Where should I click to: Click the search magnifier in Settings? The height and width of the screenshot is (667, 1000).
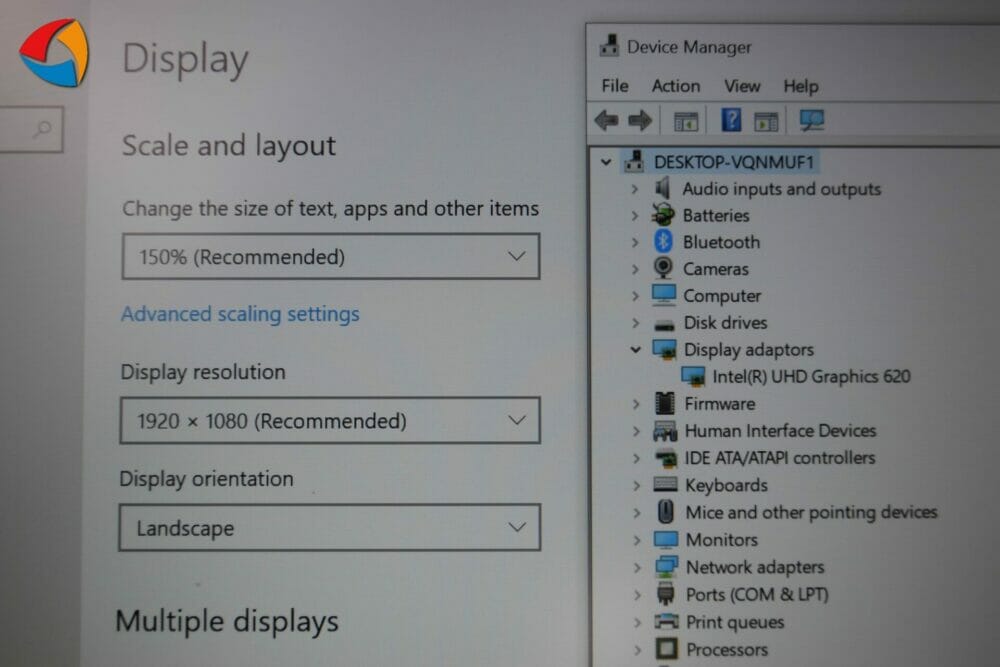click(x=43, y=129)
